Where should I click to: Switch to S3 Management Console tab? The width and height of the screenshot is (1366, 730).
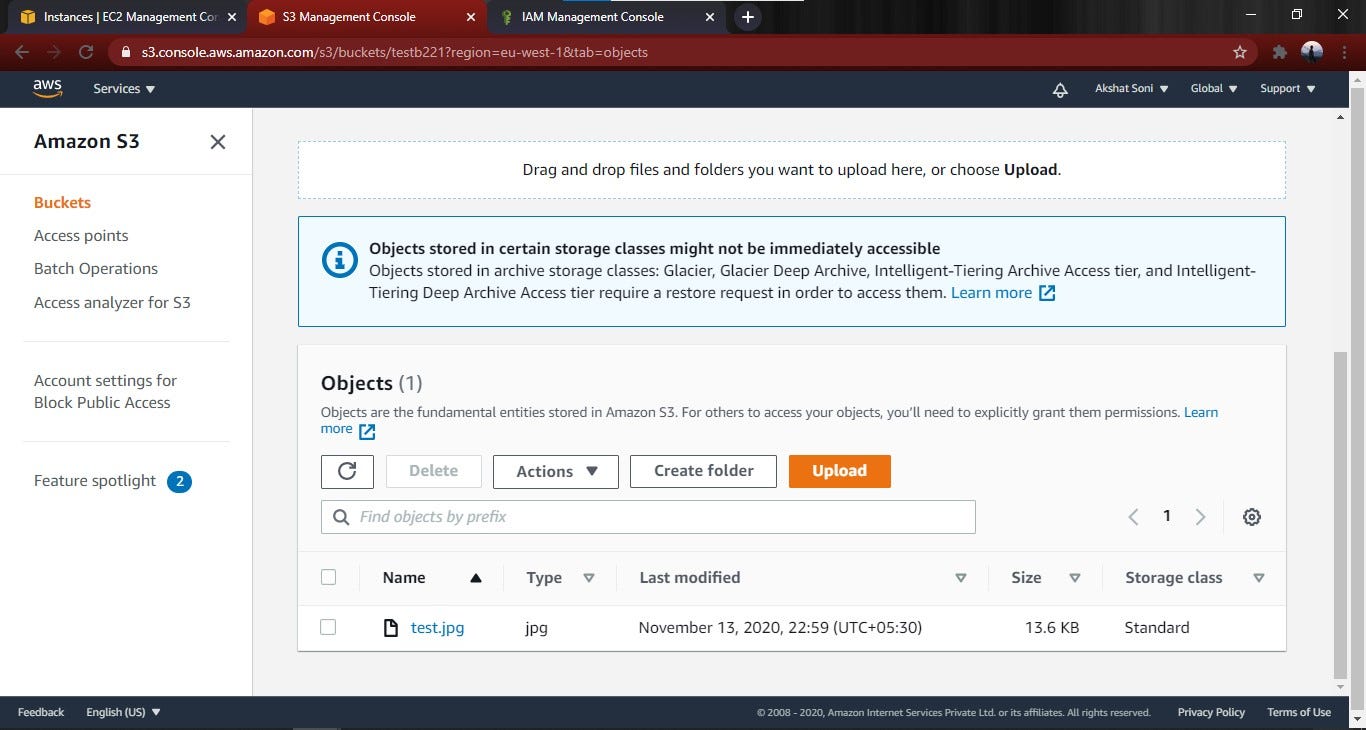[x=366, y=17]
